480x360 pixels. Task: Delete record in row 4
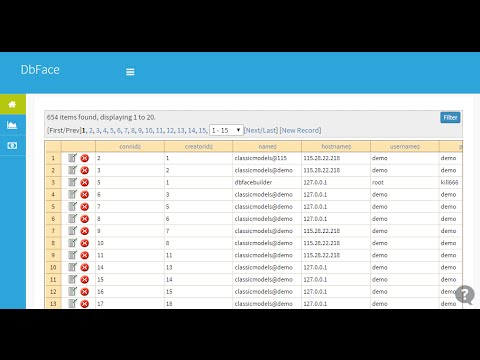click(x=85, y=195)
